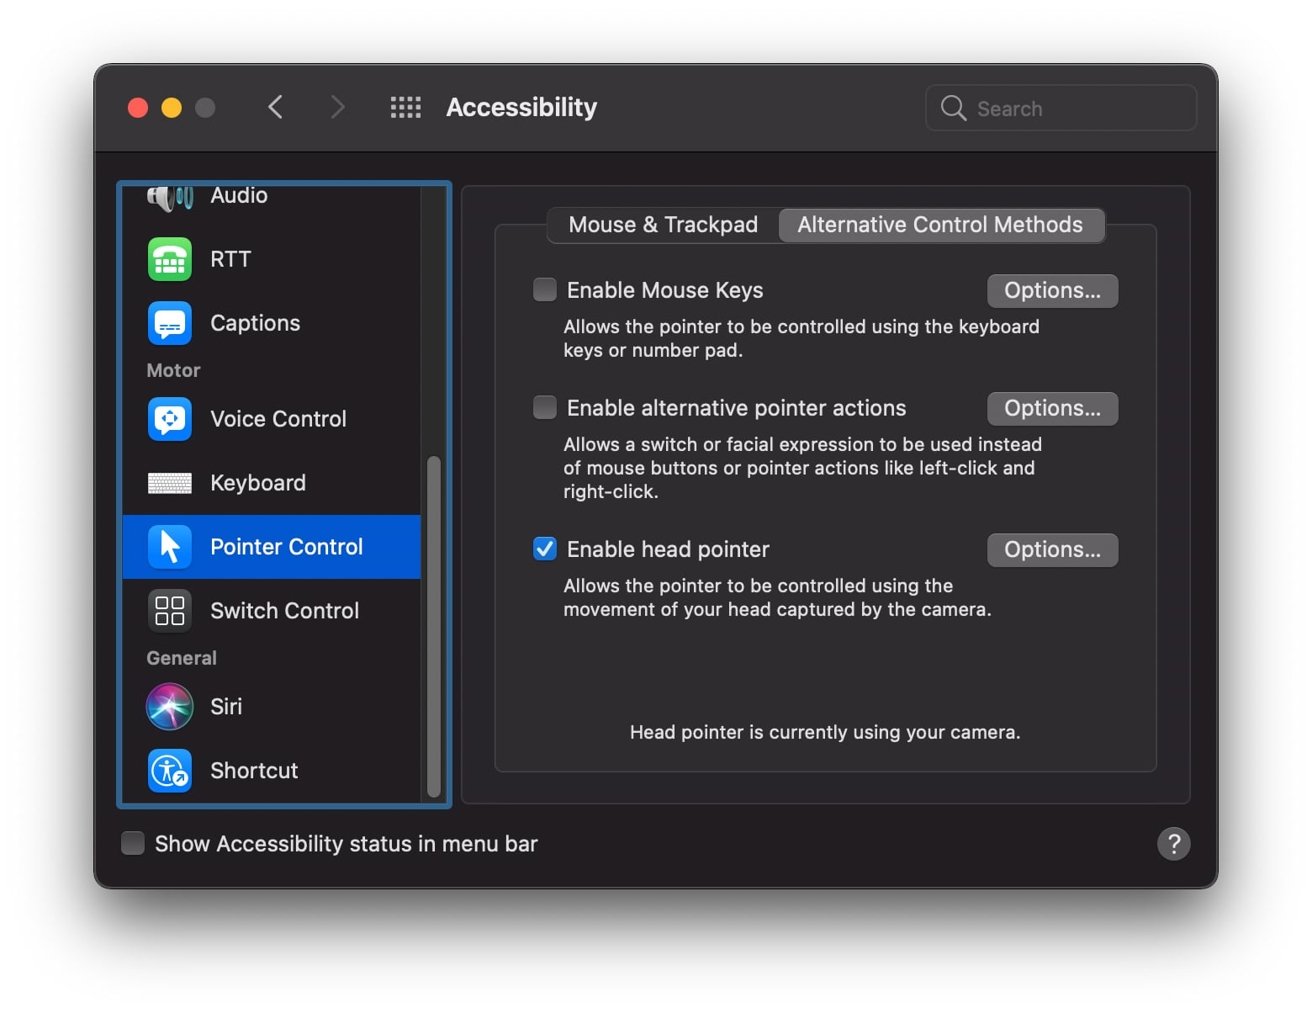Select the Audio icon in the sidebar
The image size is (1312, 1013).
pyautogui.click(x=169, y=196)
